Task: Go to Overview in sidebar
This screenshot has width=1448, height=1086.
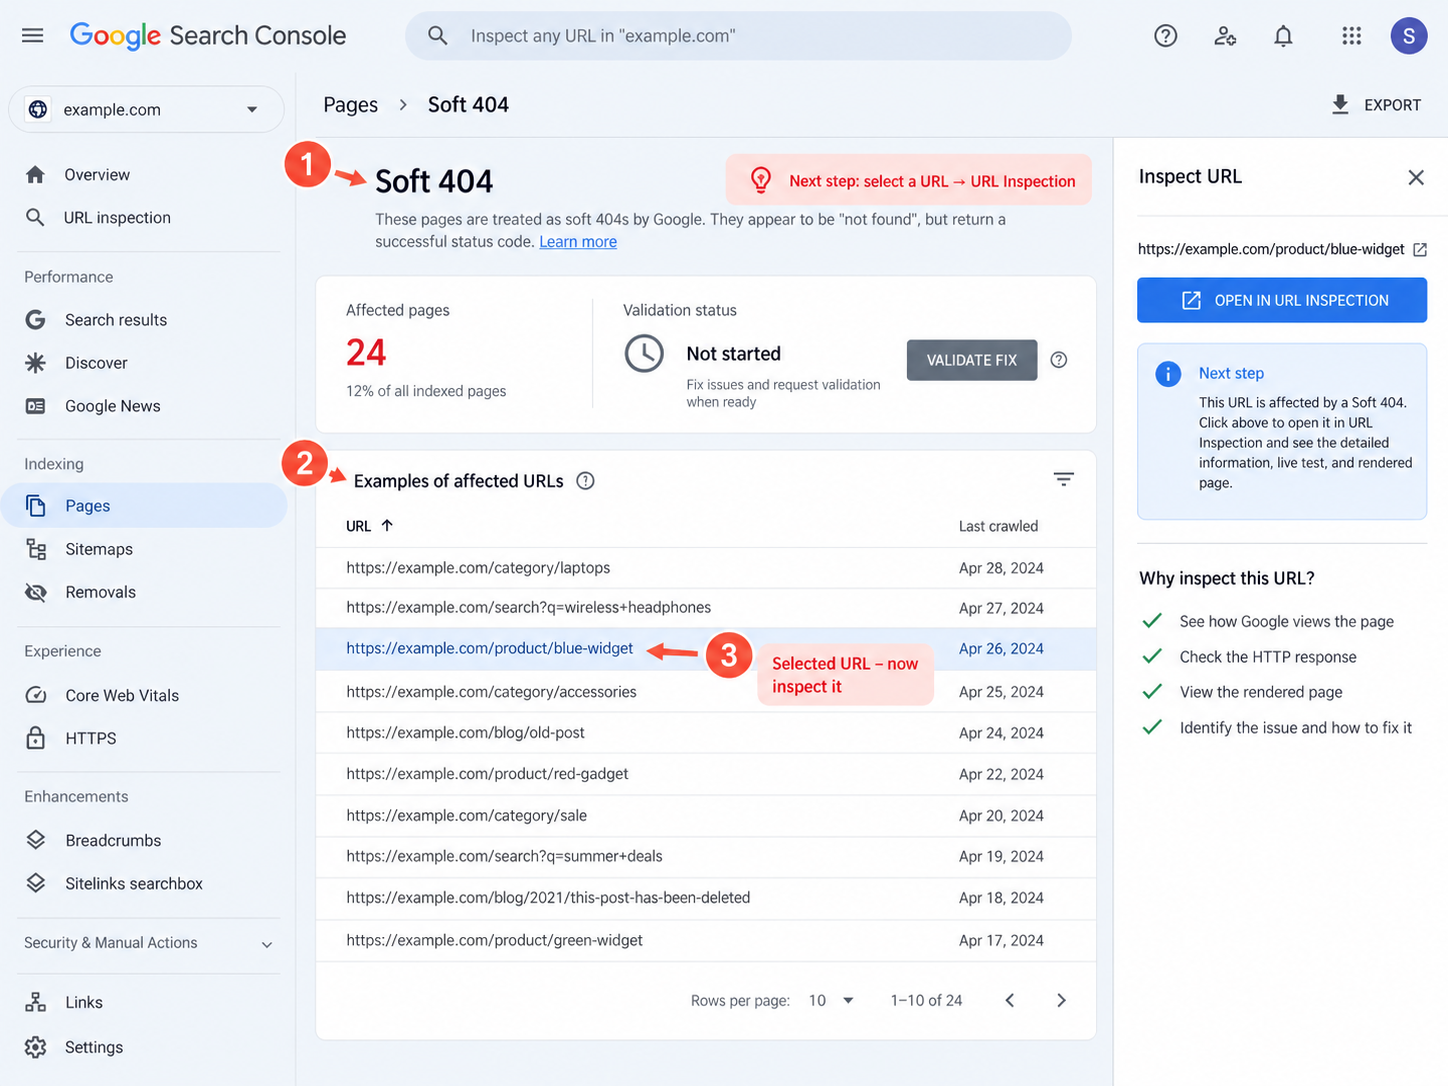Action: tap(97, 175)
